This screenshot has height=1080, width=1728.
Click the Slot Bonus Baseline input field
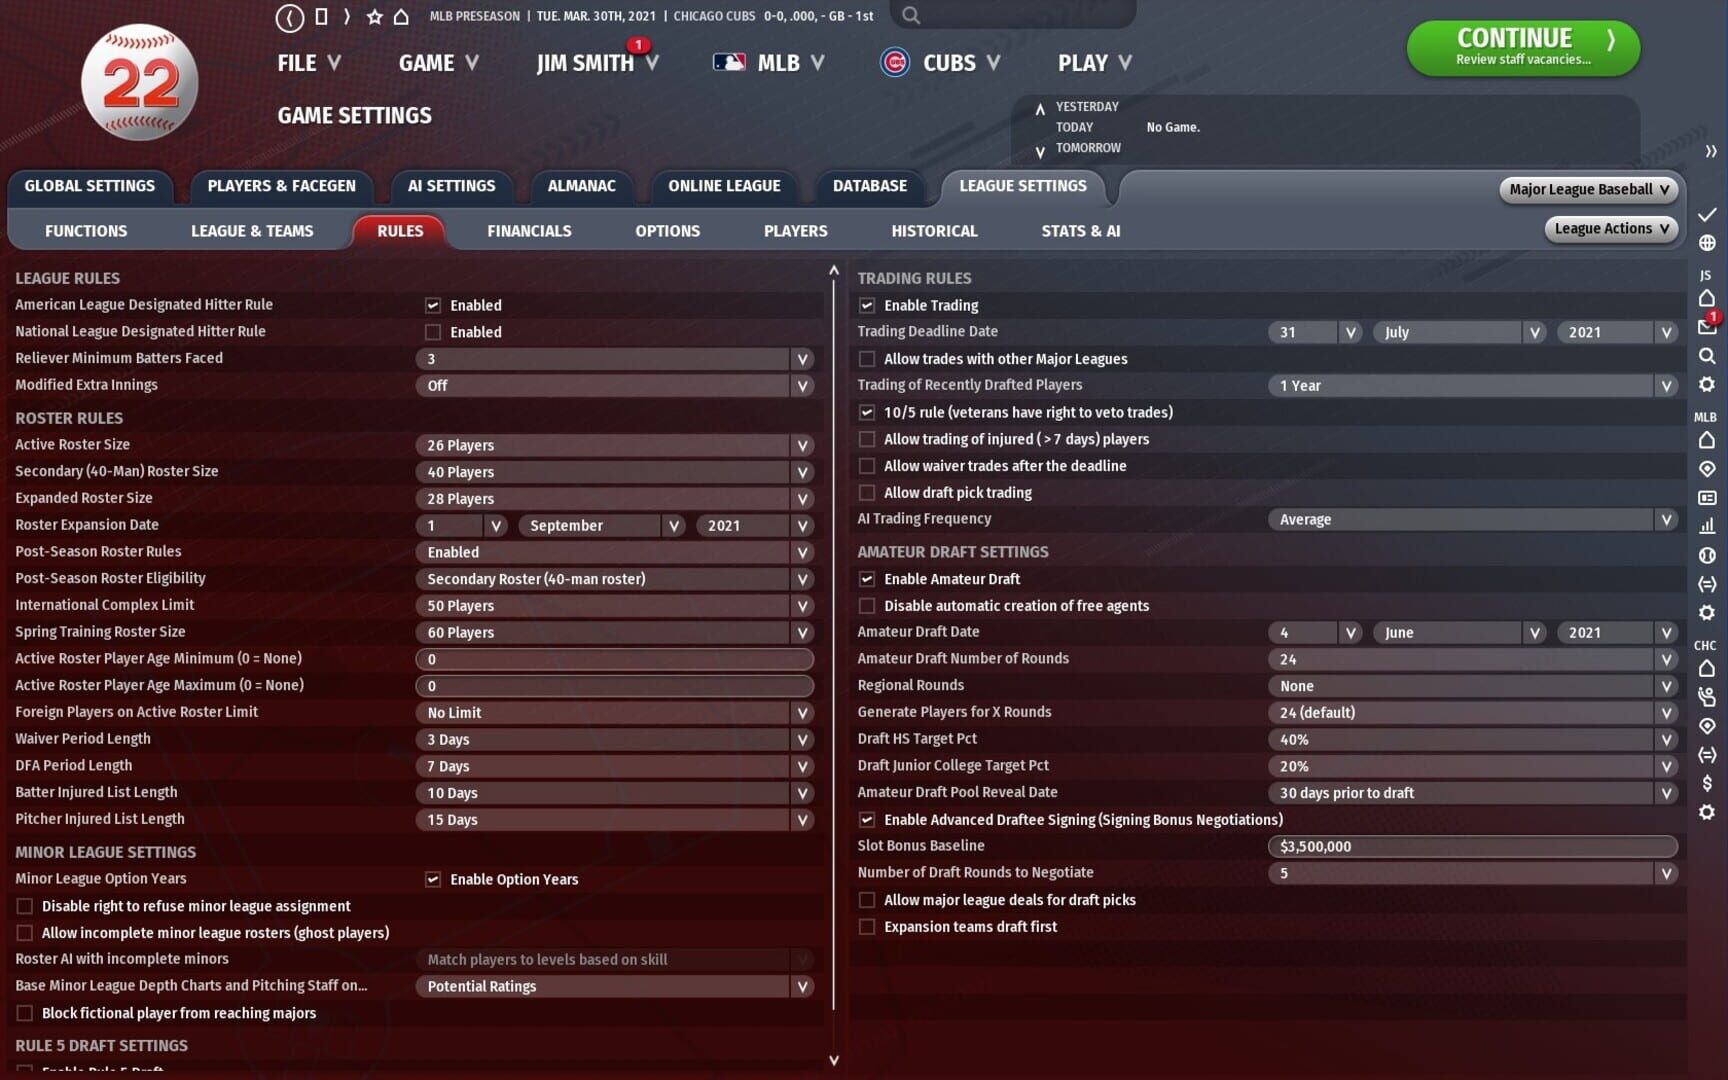(1472, 846)
